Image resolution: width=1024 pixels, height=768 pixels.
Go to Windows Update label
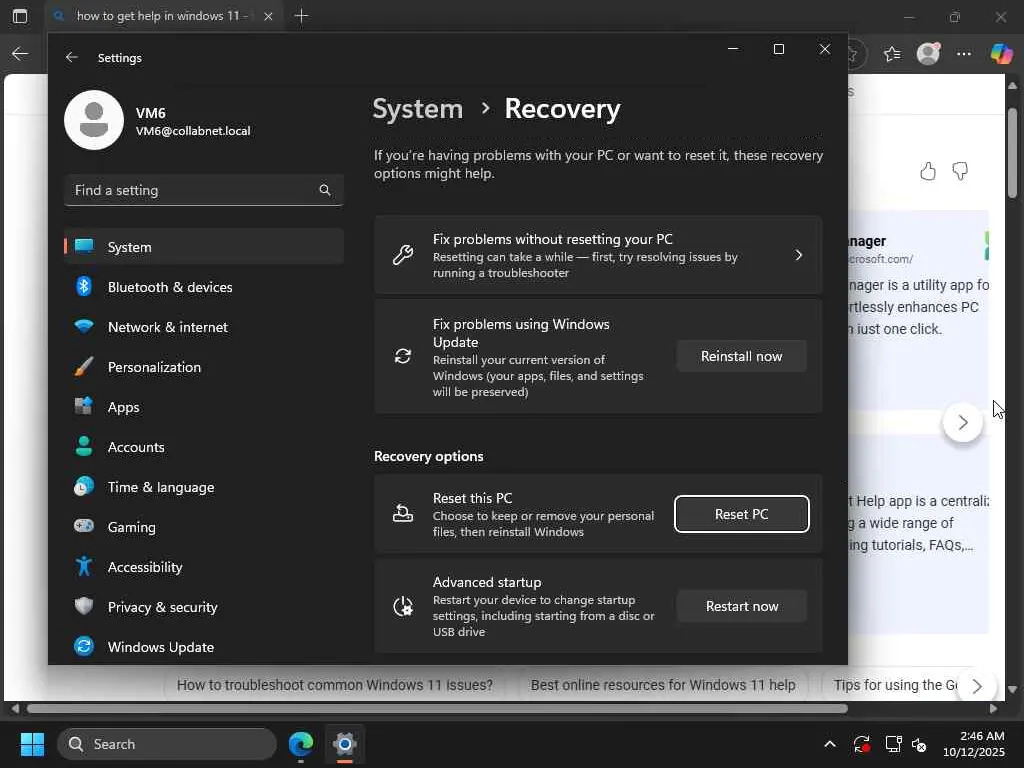tap(161, 647)
